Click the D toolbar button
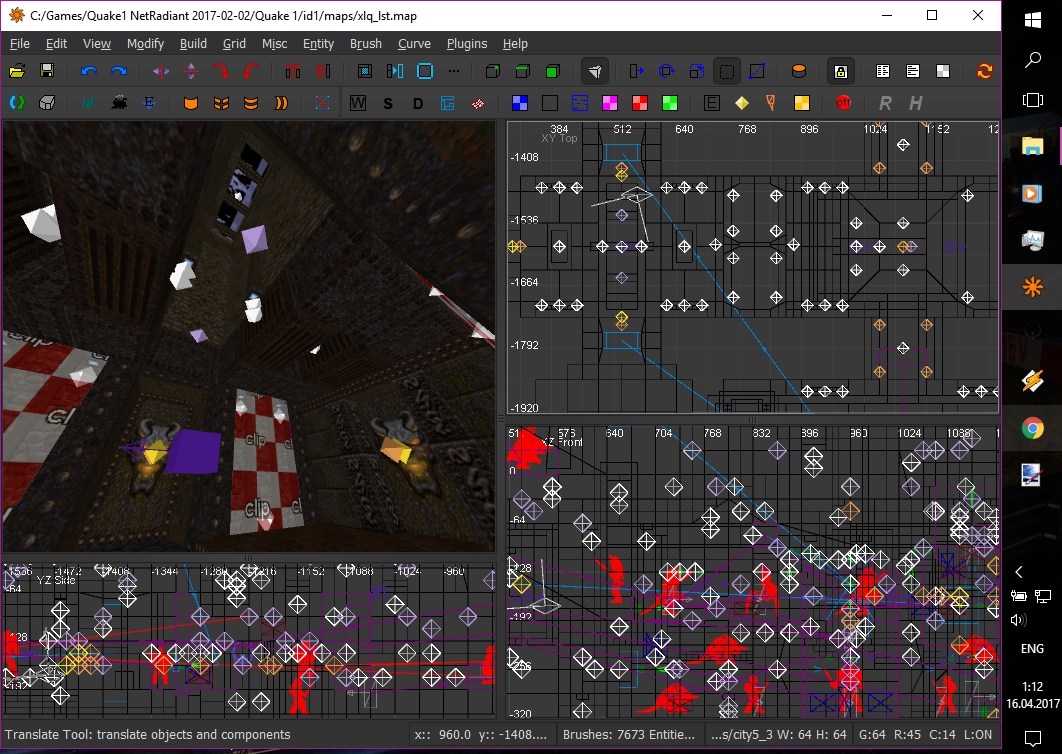The image size is (1062, 754). click(418, 103)
